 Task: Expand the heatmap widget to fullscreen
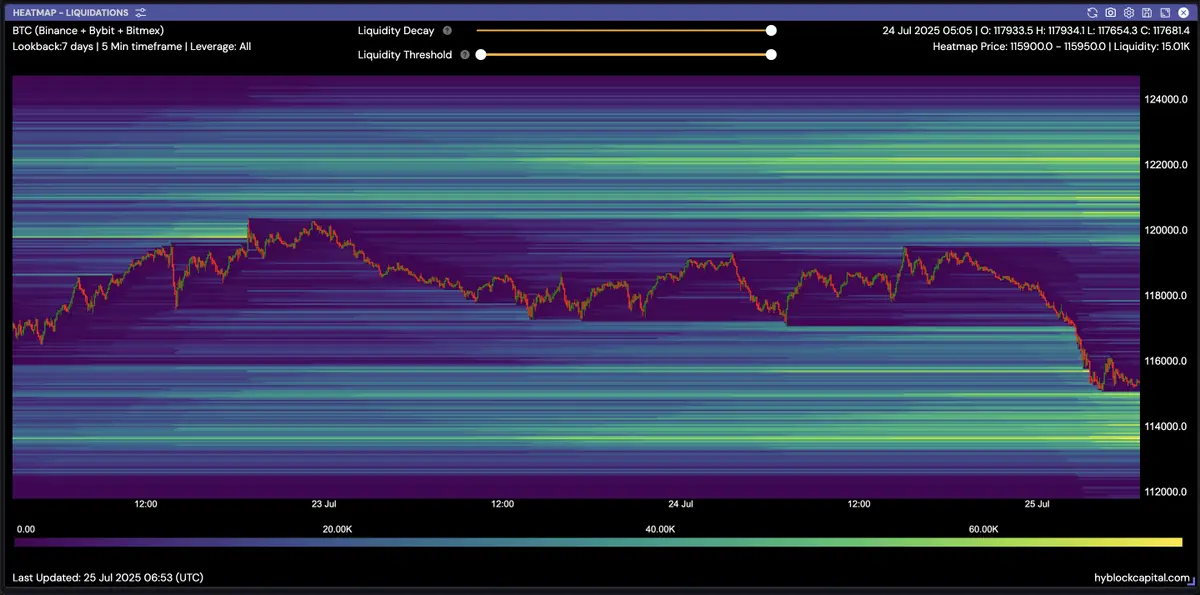click(1163, 12)
